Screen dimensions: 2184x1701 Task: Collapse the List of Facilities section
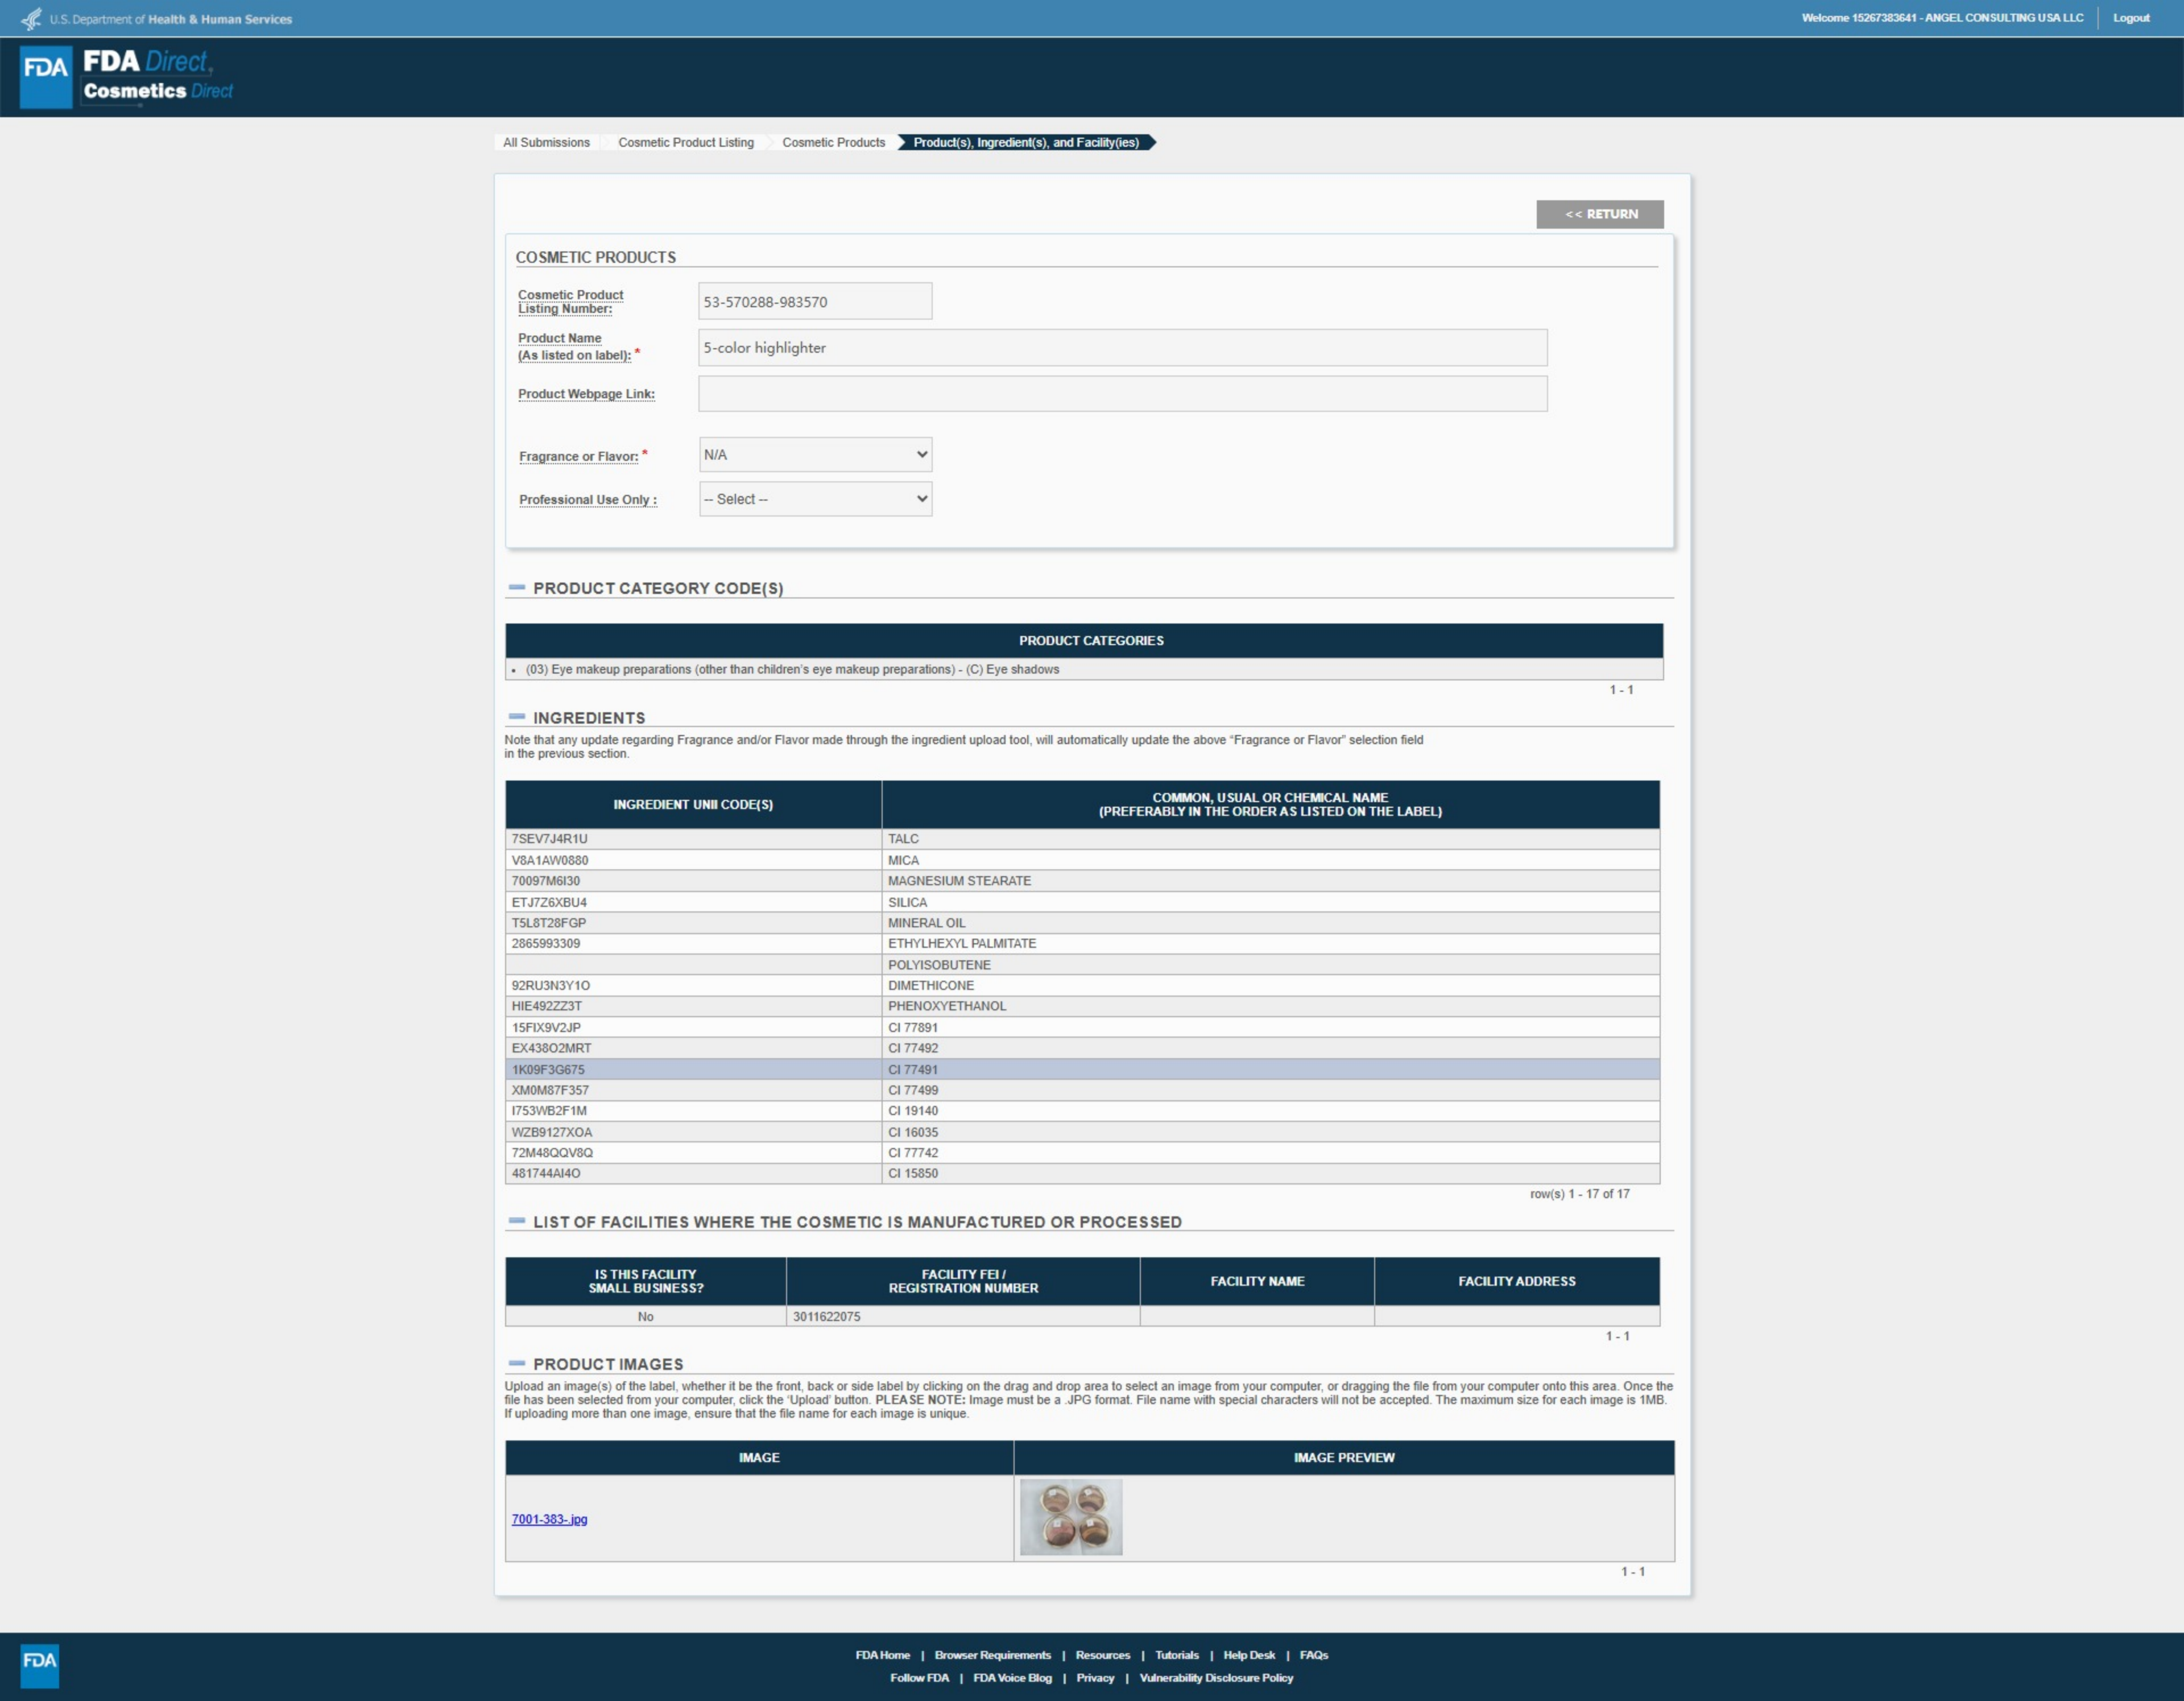(517, 1221)
